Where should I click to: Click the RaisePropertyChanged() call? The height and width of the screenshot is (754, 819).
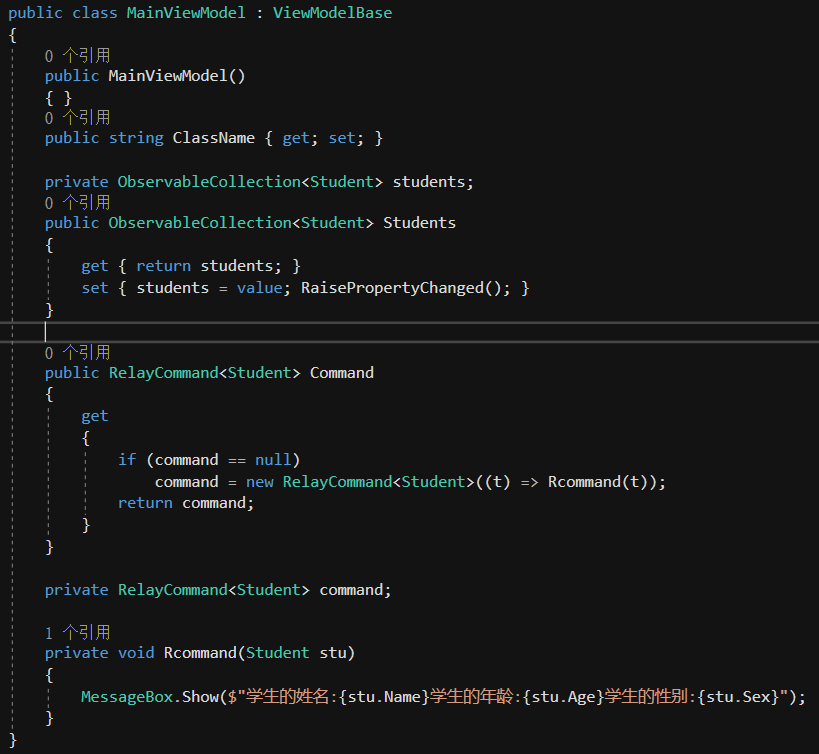[x=401, y=288]
